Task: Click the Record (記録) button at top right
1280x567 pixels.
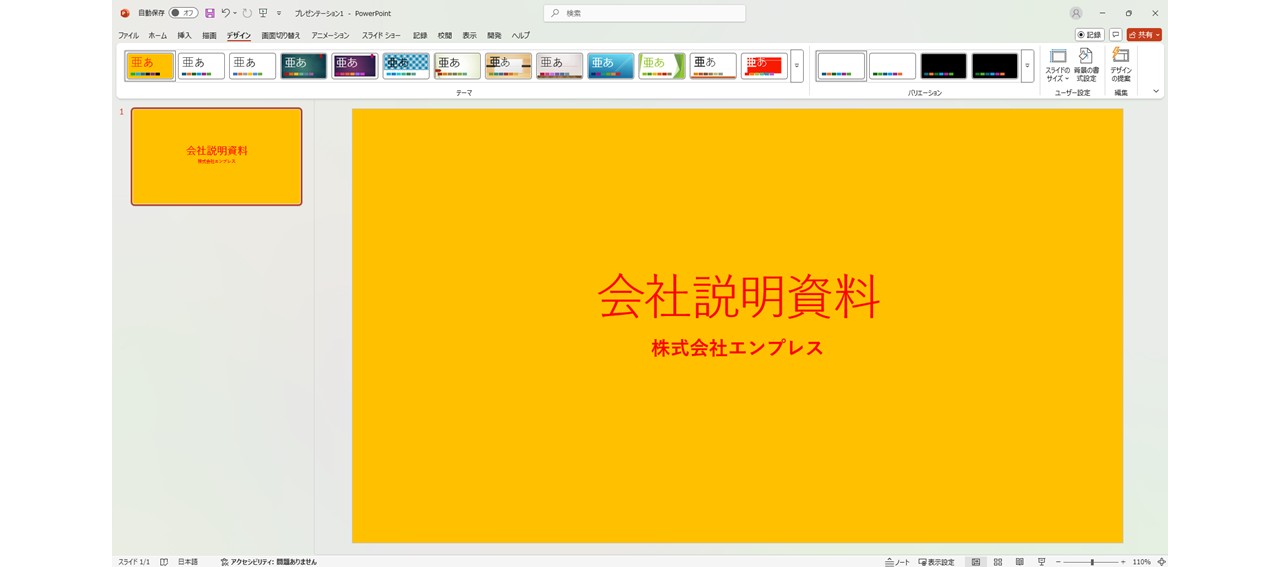Action: coord(1089,35)
